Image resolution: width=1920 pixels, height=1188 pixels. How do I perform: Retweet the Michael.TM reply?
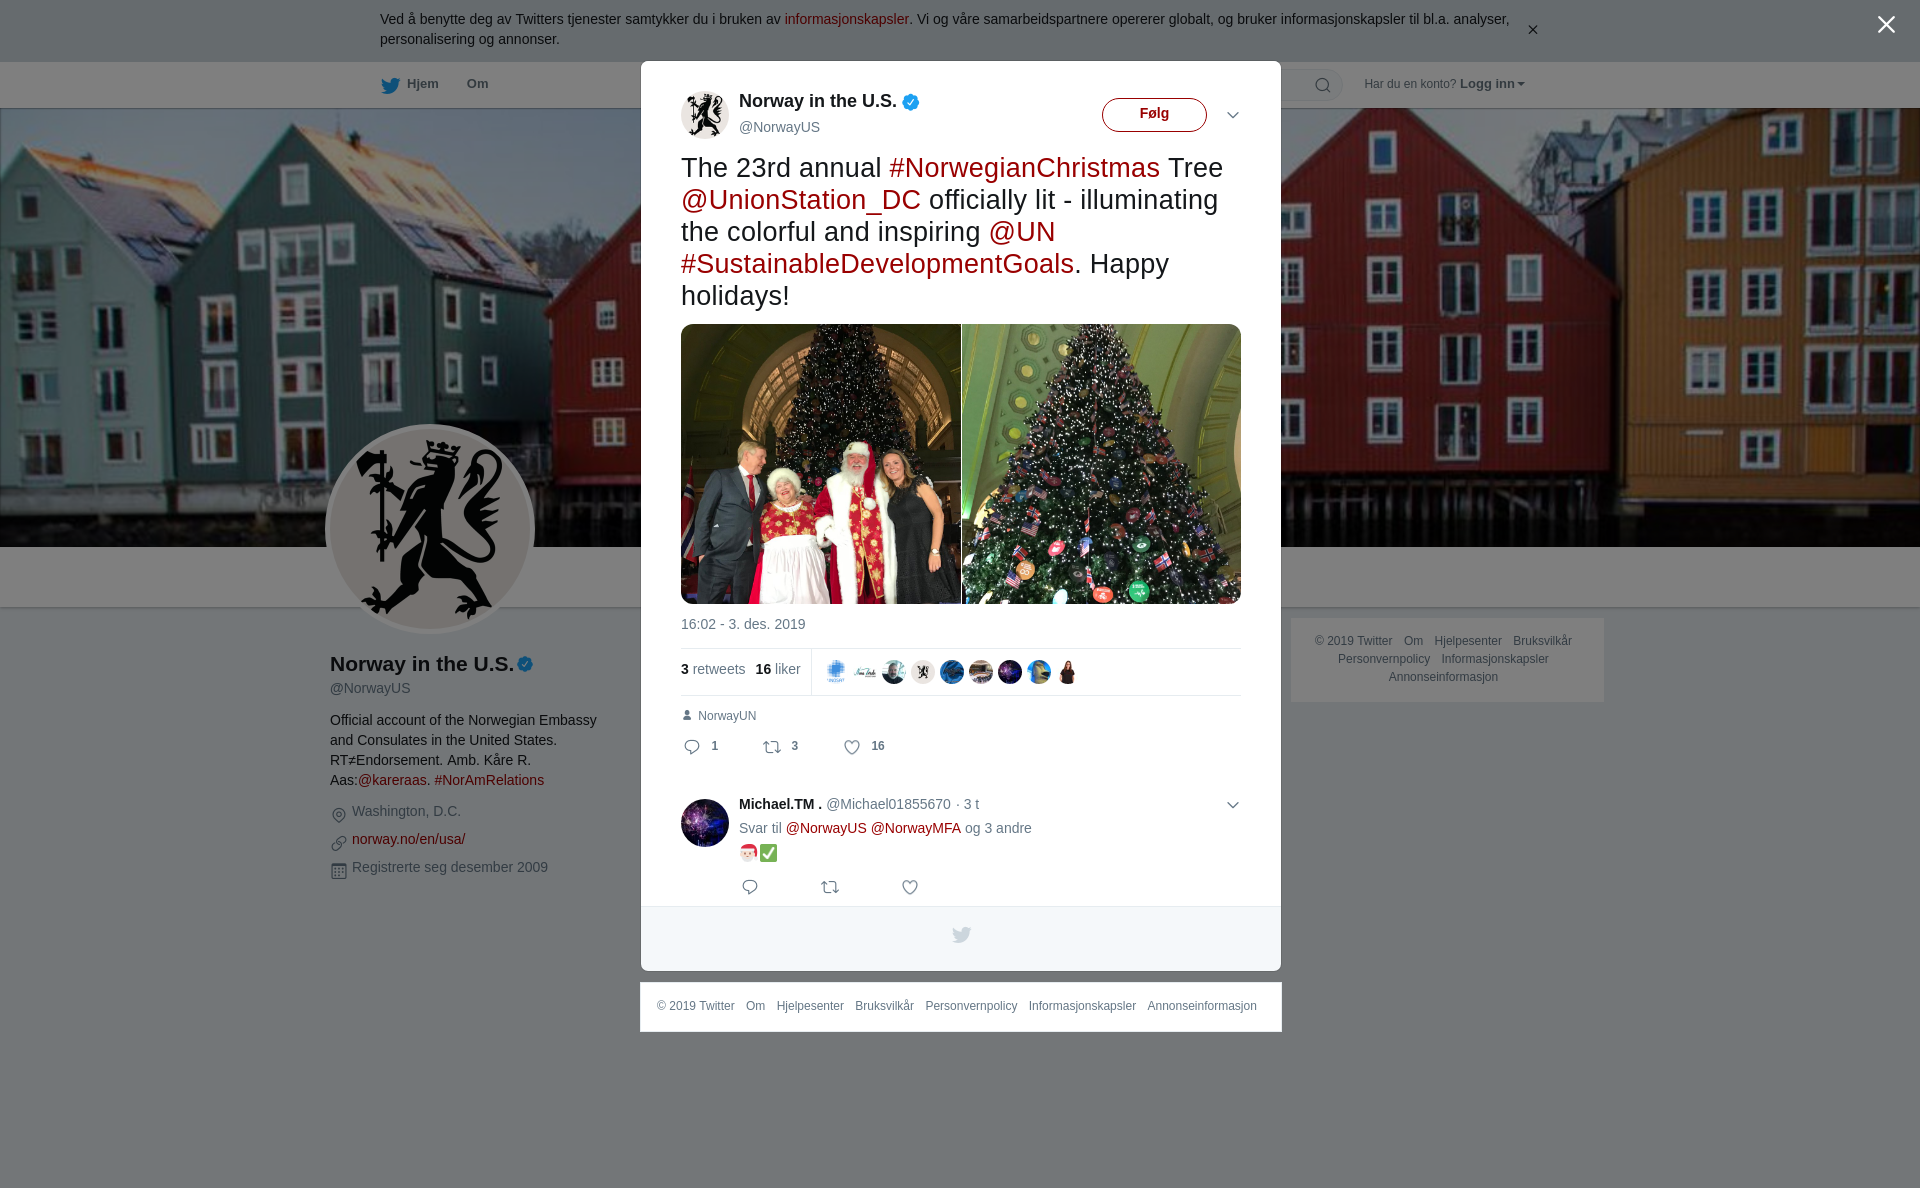830,887
